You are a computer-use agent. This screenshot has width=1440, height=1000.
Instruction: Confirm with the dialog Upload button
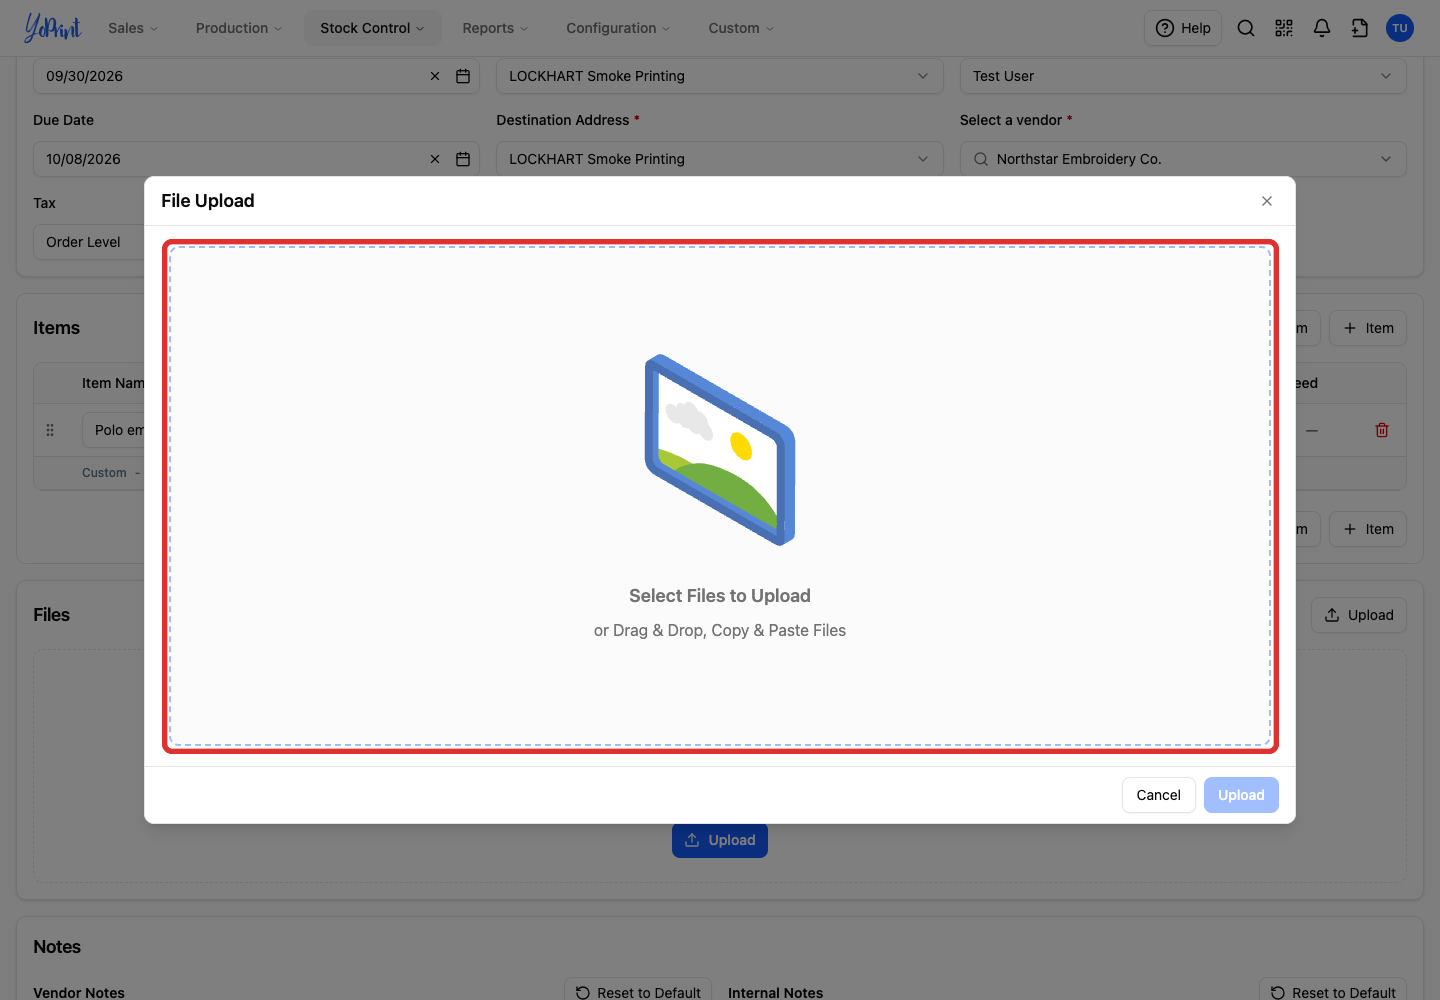click(1241, 795)
